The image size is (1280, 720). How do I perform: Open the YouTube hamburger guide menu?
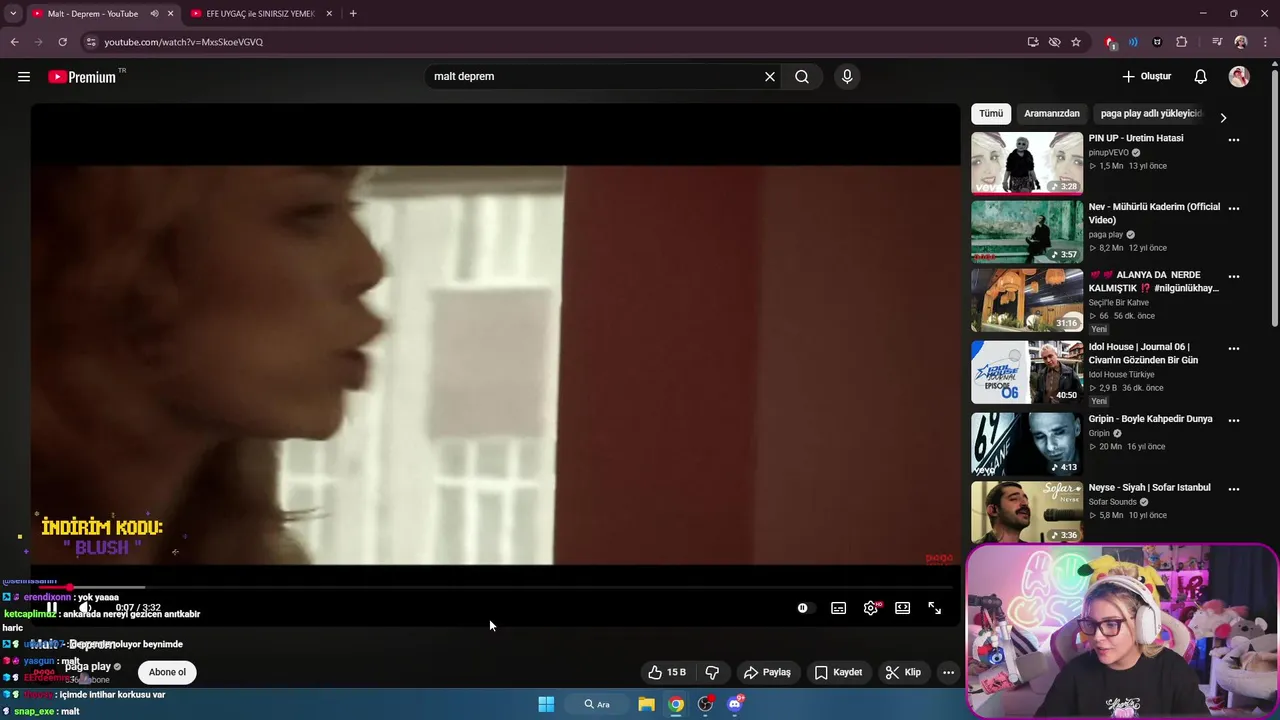click(x=24, y=77)
